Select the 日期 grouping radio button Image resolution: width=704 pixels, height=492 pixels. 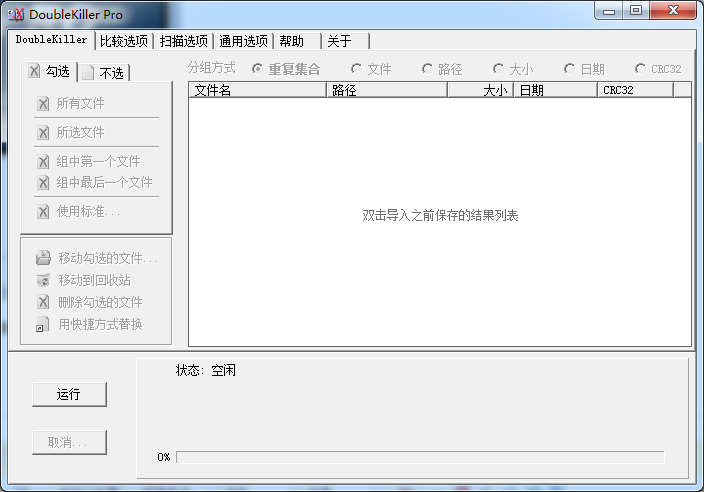pyautogui.click(x=569, y=69)
